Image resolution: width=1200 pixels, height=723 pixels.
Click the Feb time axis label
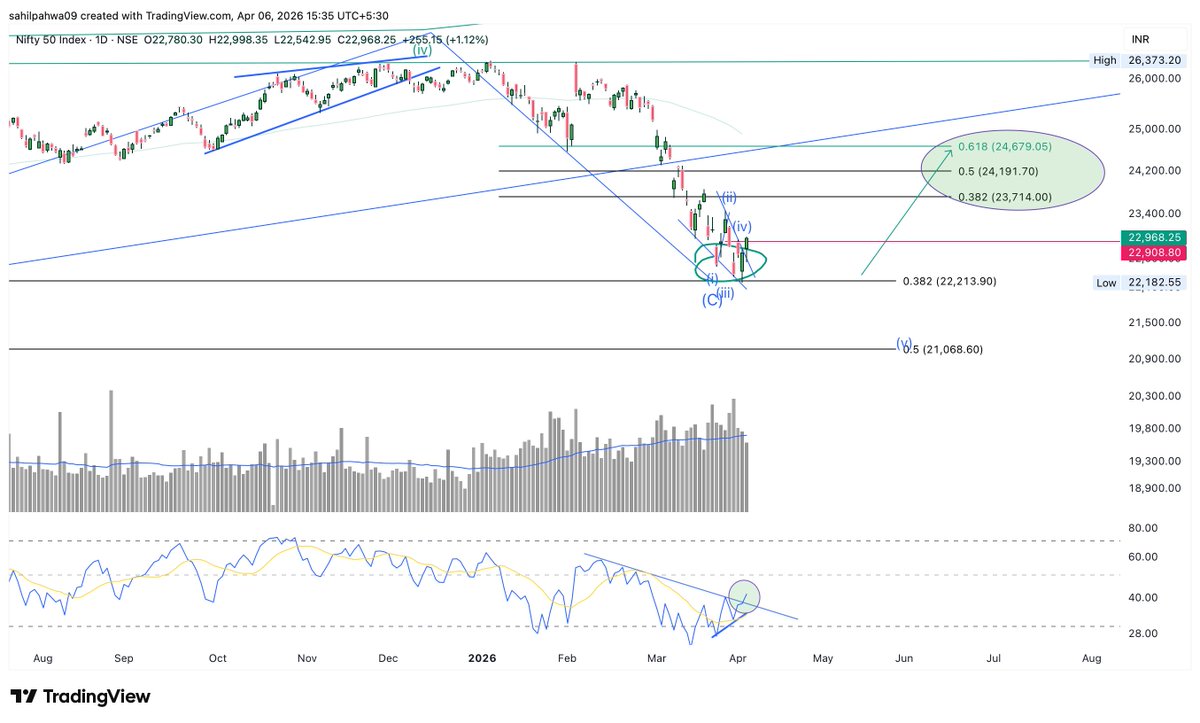click(567, 659)
